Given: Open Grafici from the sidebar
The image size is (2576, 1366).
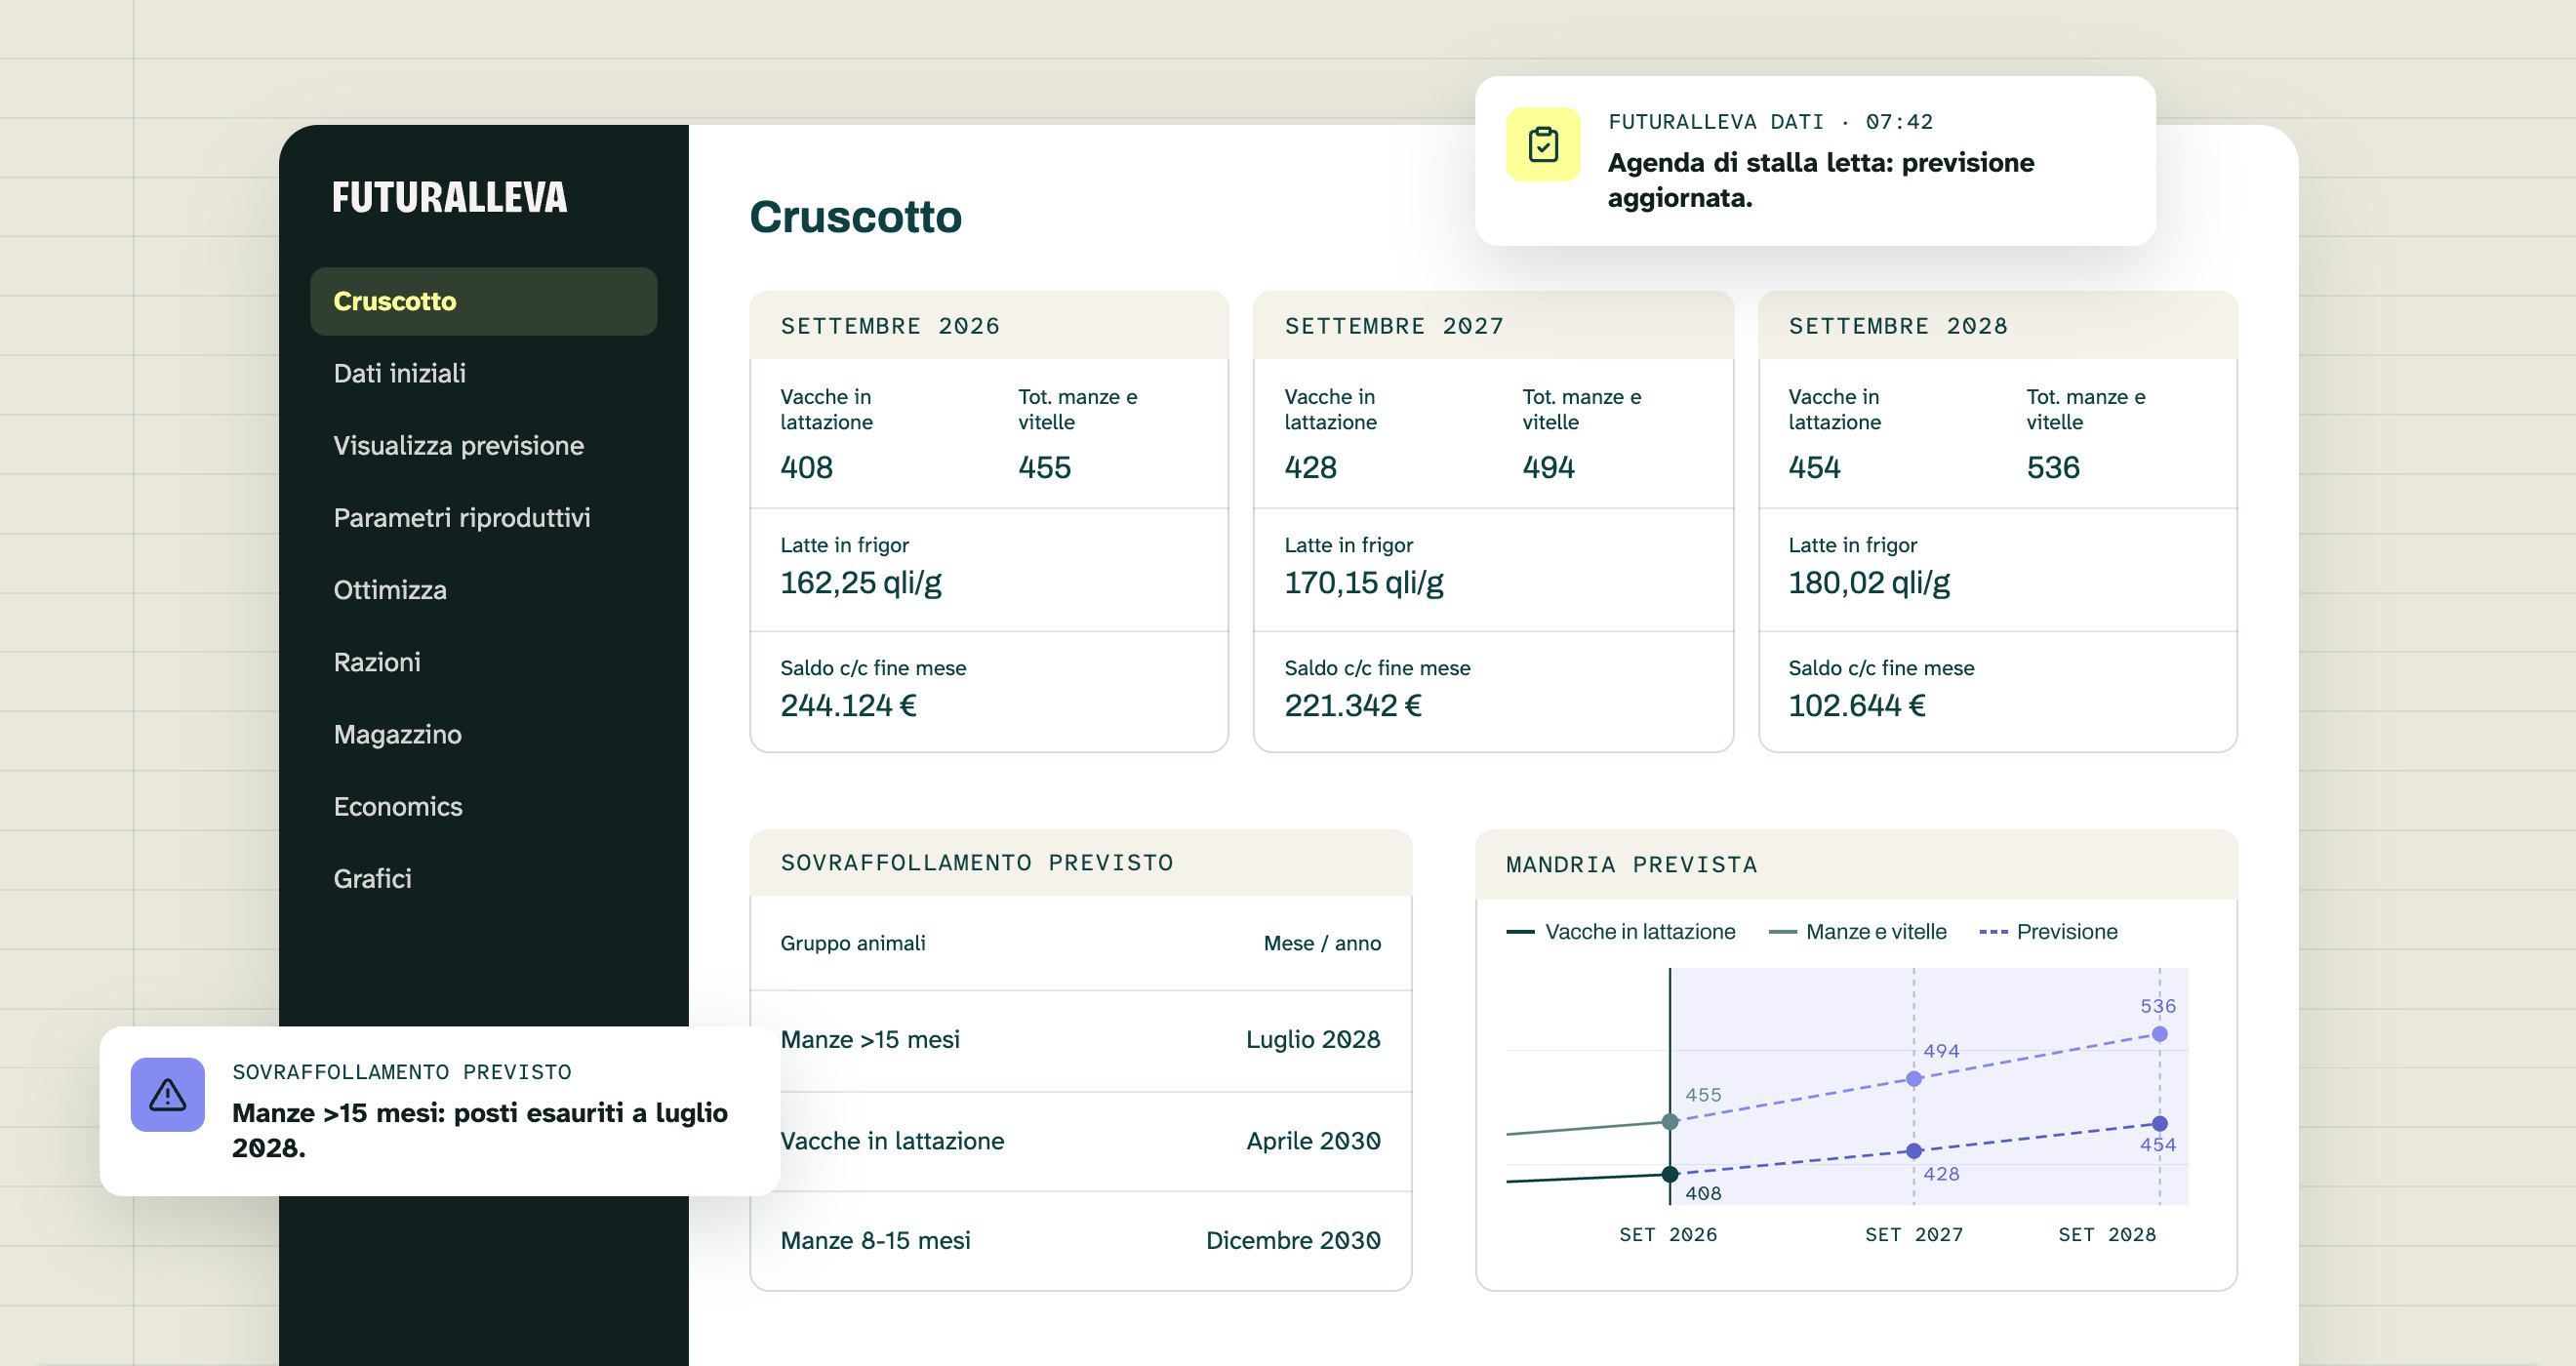Looking at the screenshot, I should point(372,878).
